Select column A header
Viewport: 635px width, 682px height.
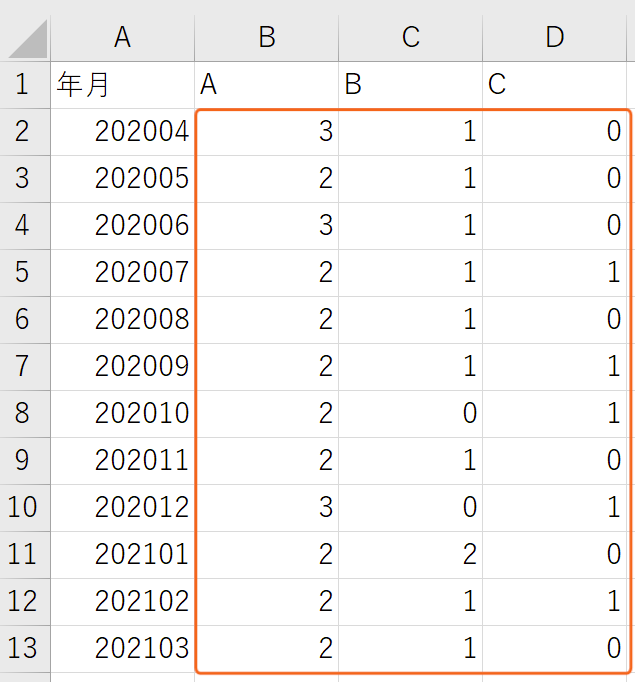(123, 38)
